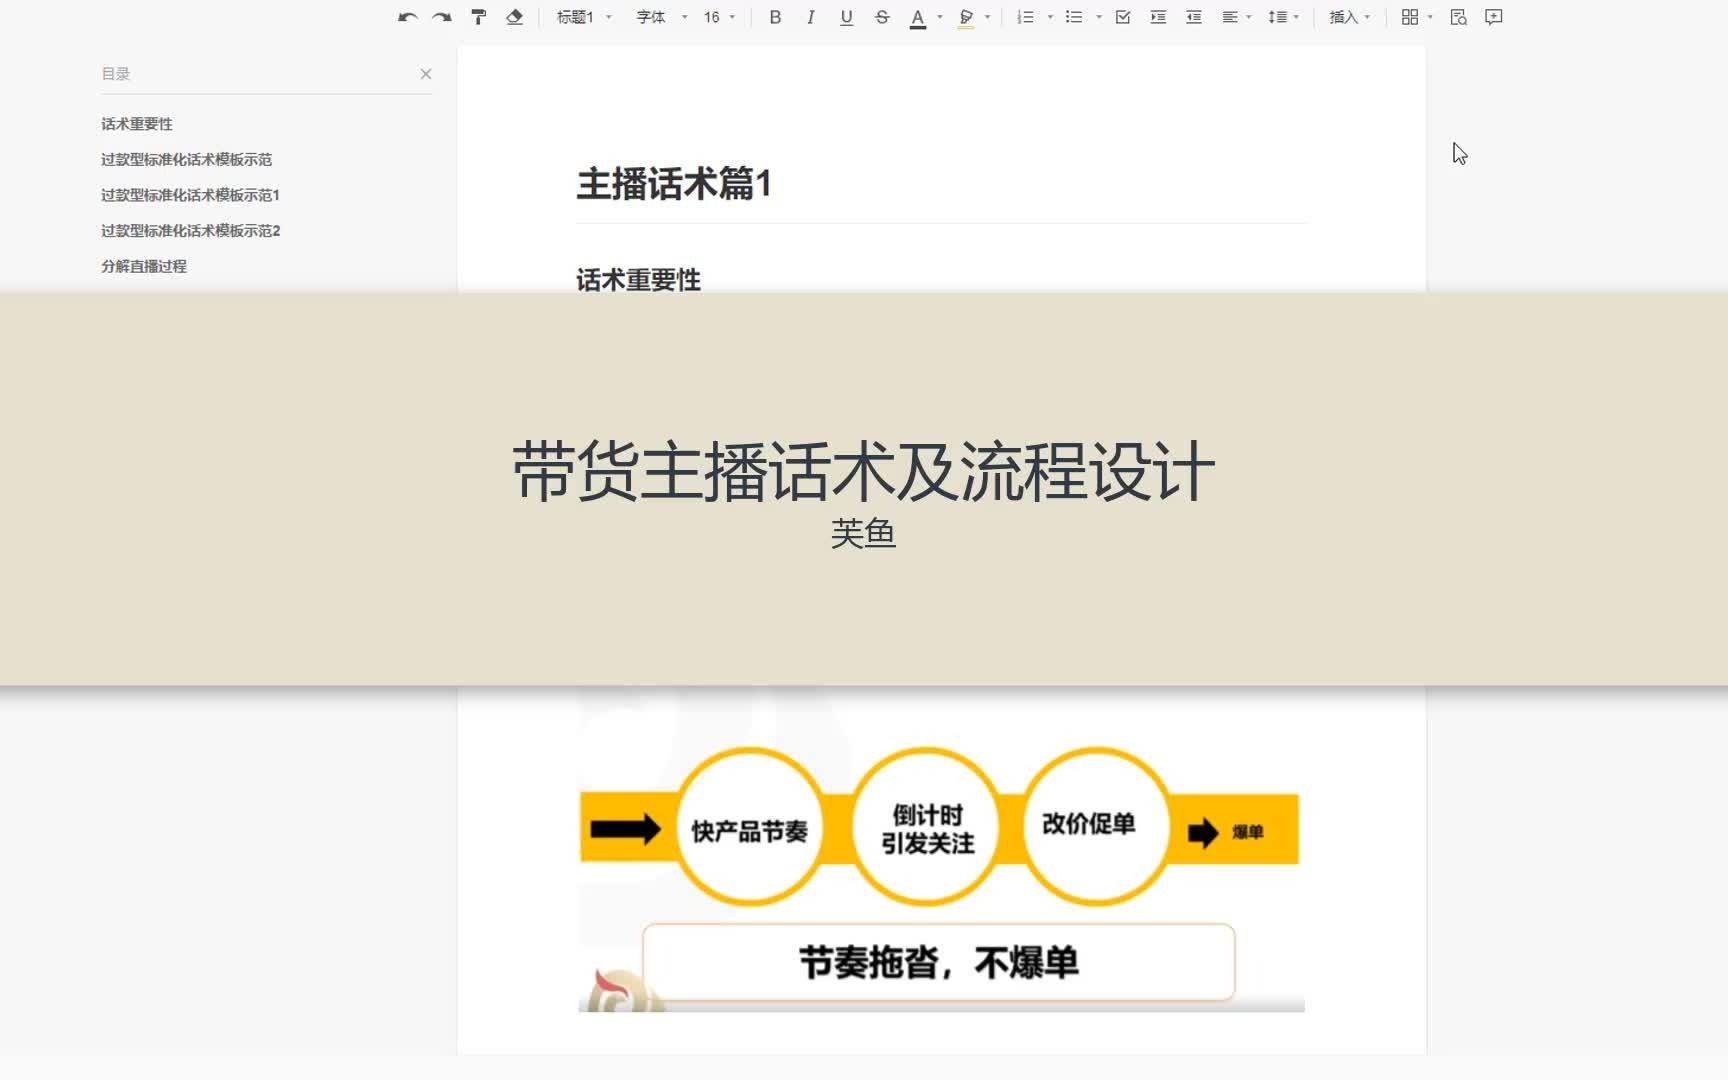Expand the highlight color picker arrow

pos(988,17)
